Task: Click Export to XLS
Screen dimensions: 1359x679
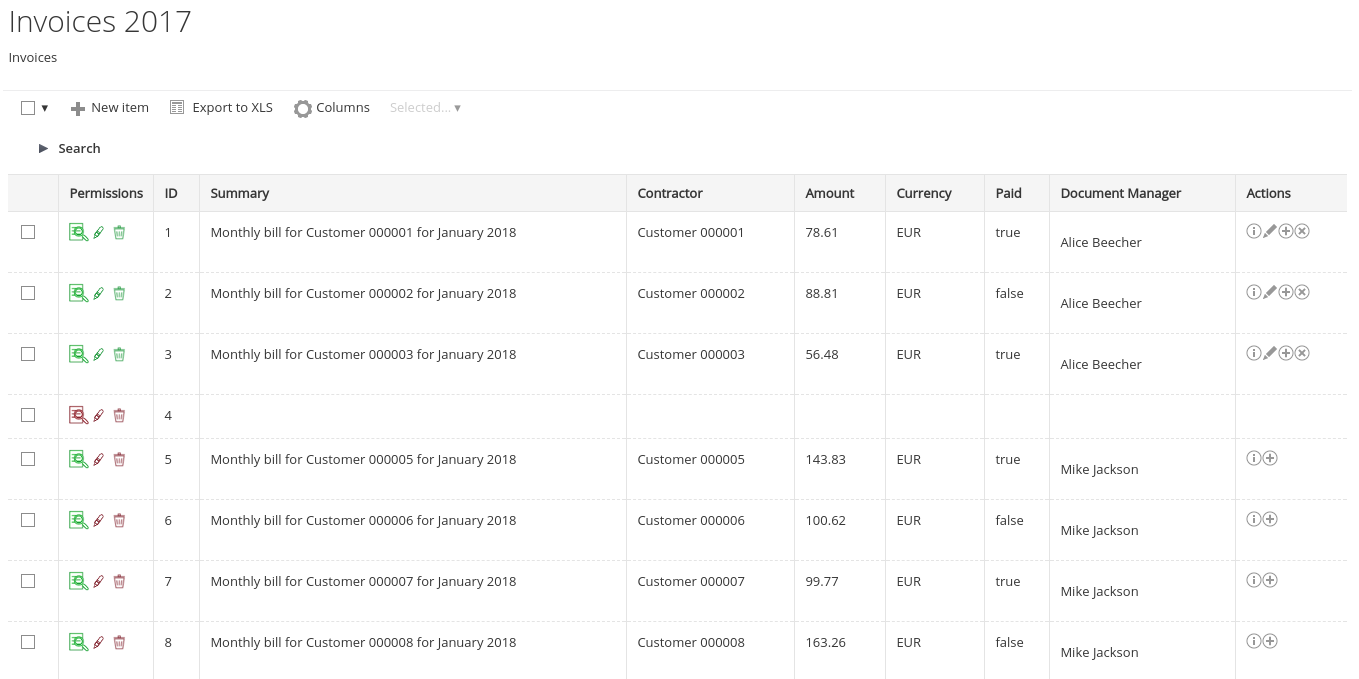Action: coord(221,108)
